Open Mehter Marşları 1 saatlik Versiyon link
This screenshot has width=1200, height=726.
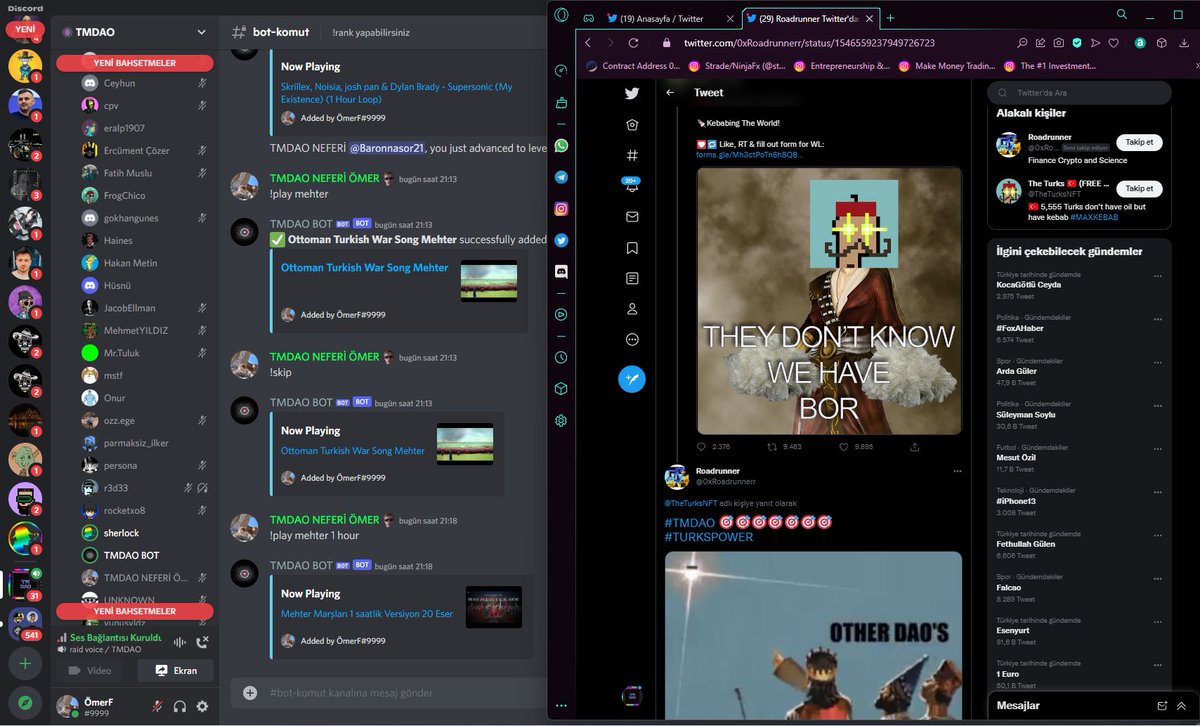click(367, 613)
